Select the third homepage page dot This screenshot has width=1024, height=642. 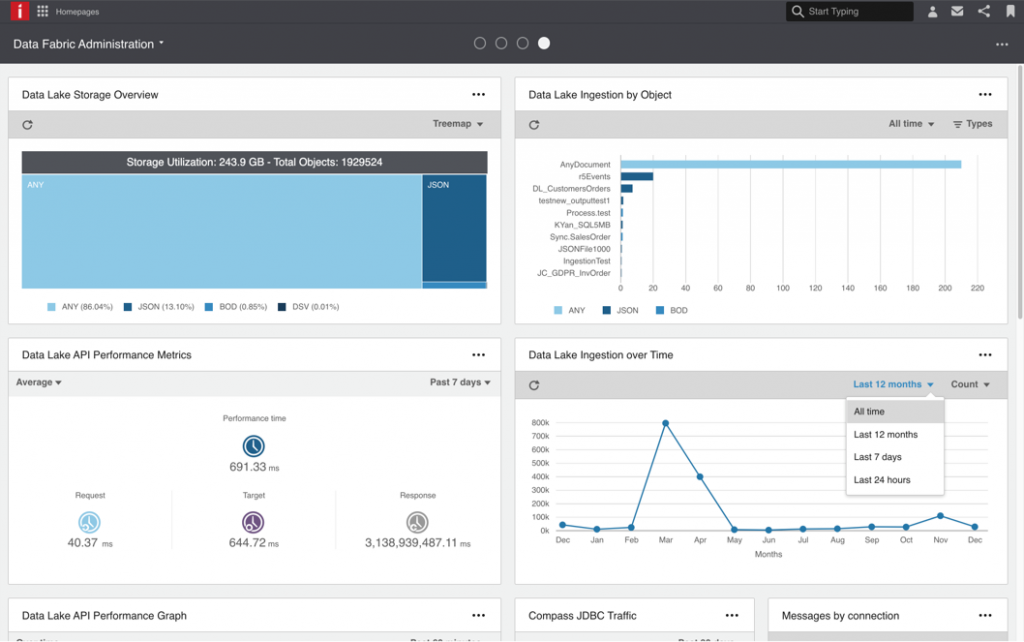click(x=522, y=43)
